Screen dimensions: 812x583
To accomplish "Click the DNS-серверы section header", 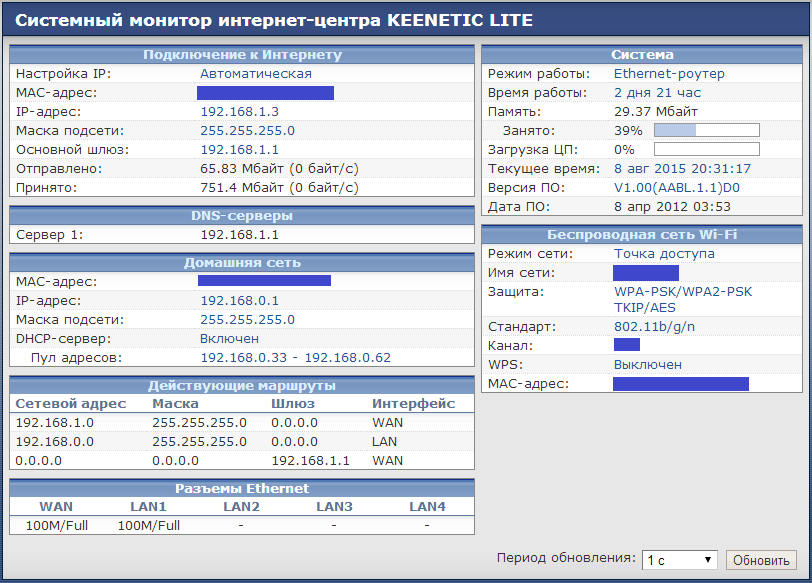I will click(x=242, y=215).
